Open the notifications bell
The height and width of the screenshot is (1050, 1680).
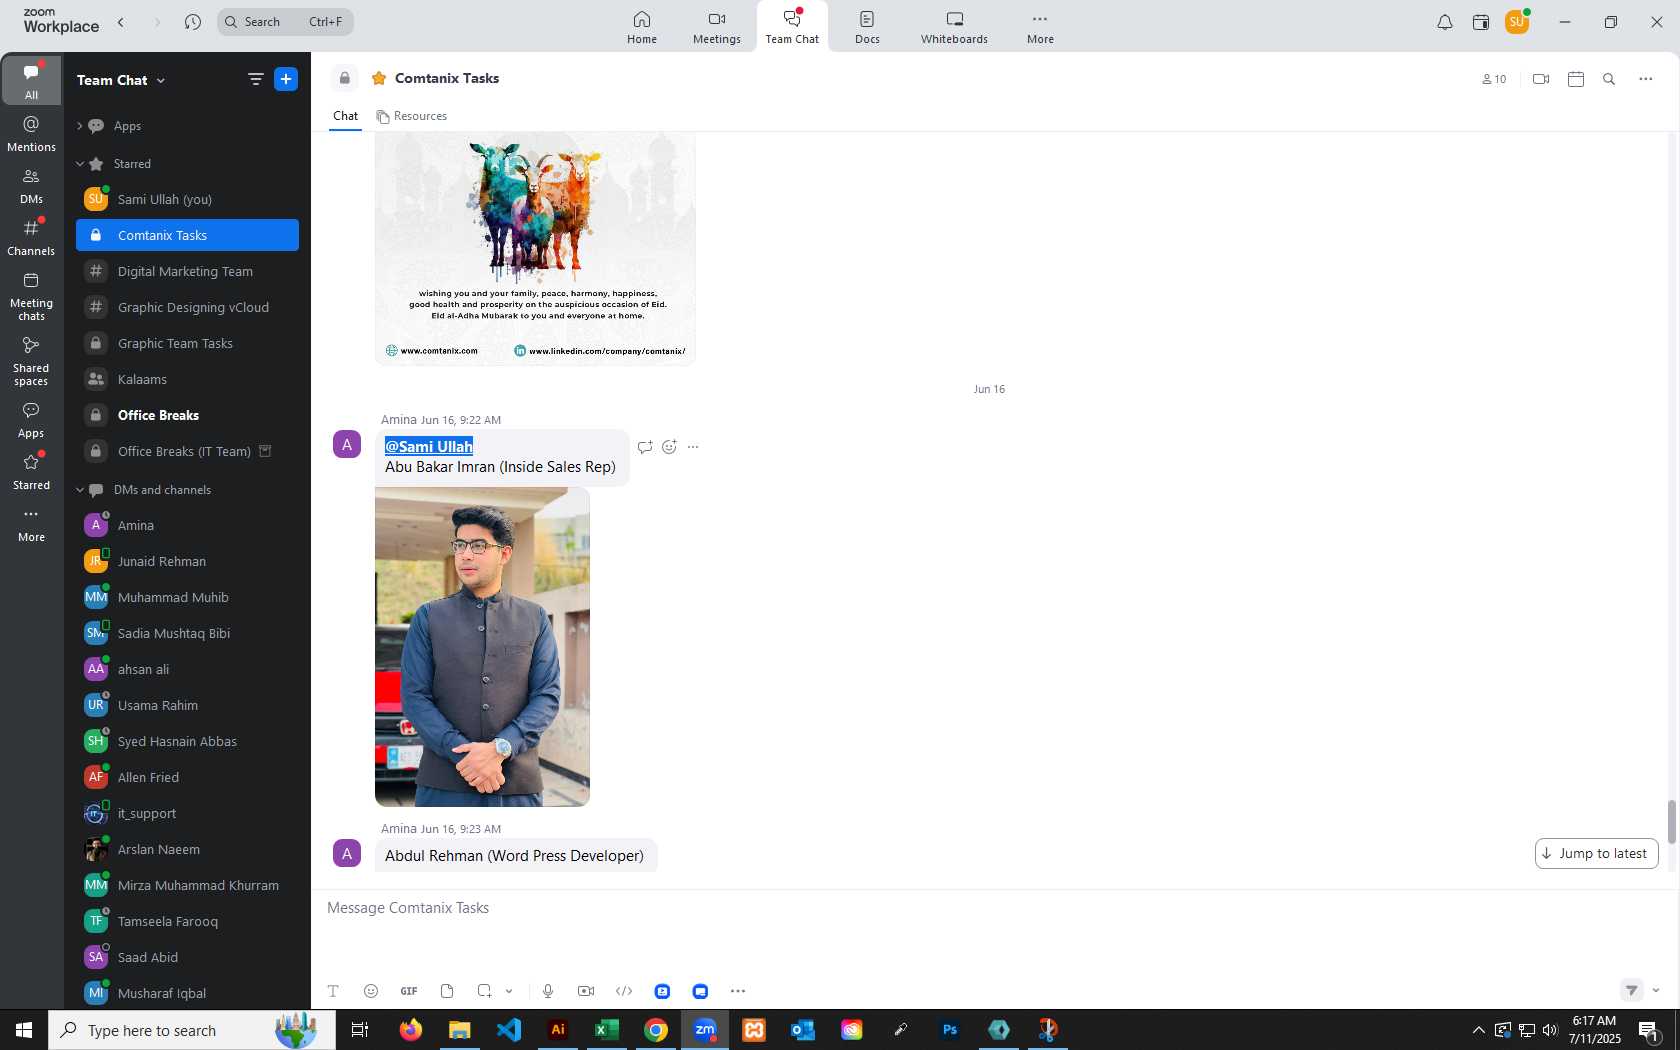pyautogui.click(x=1445, y=22)
